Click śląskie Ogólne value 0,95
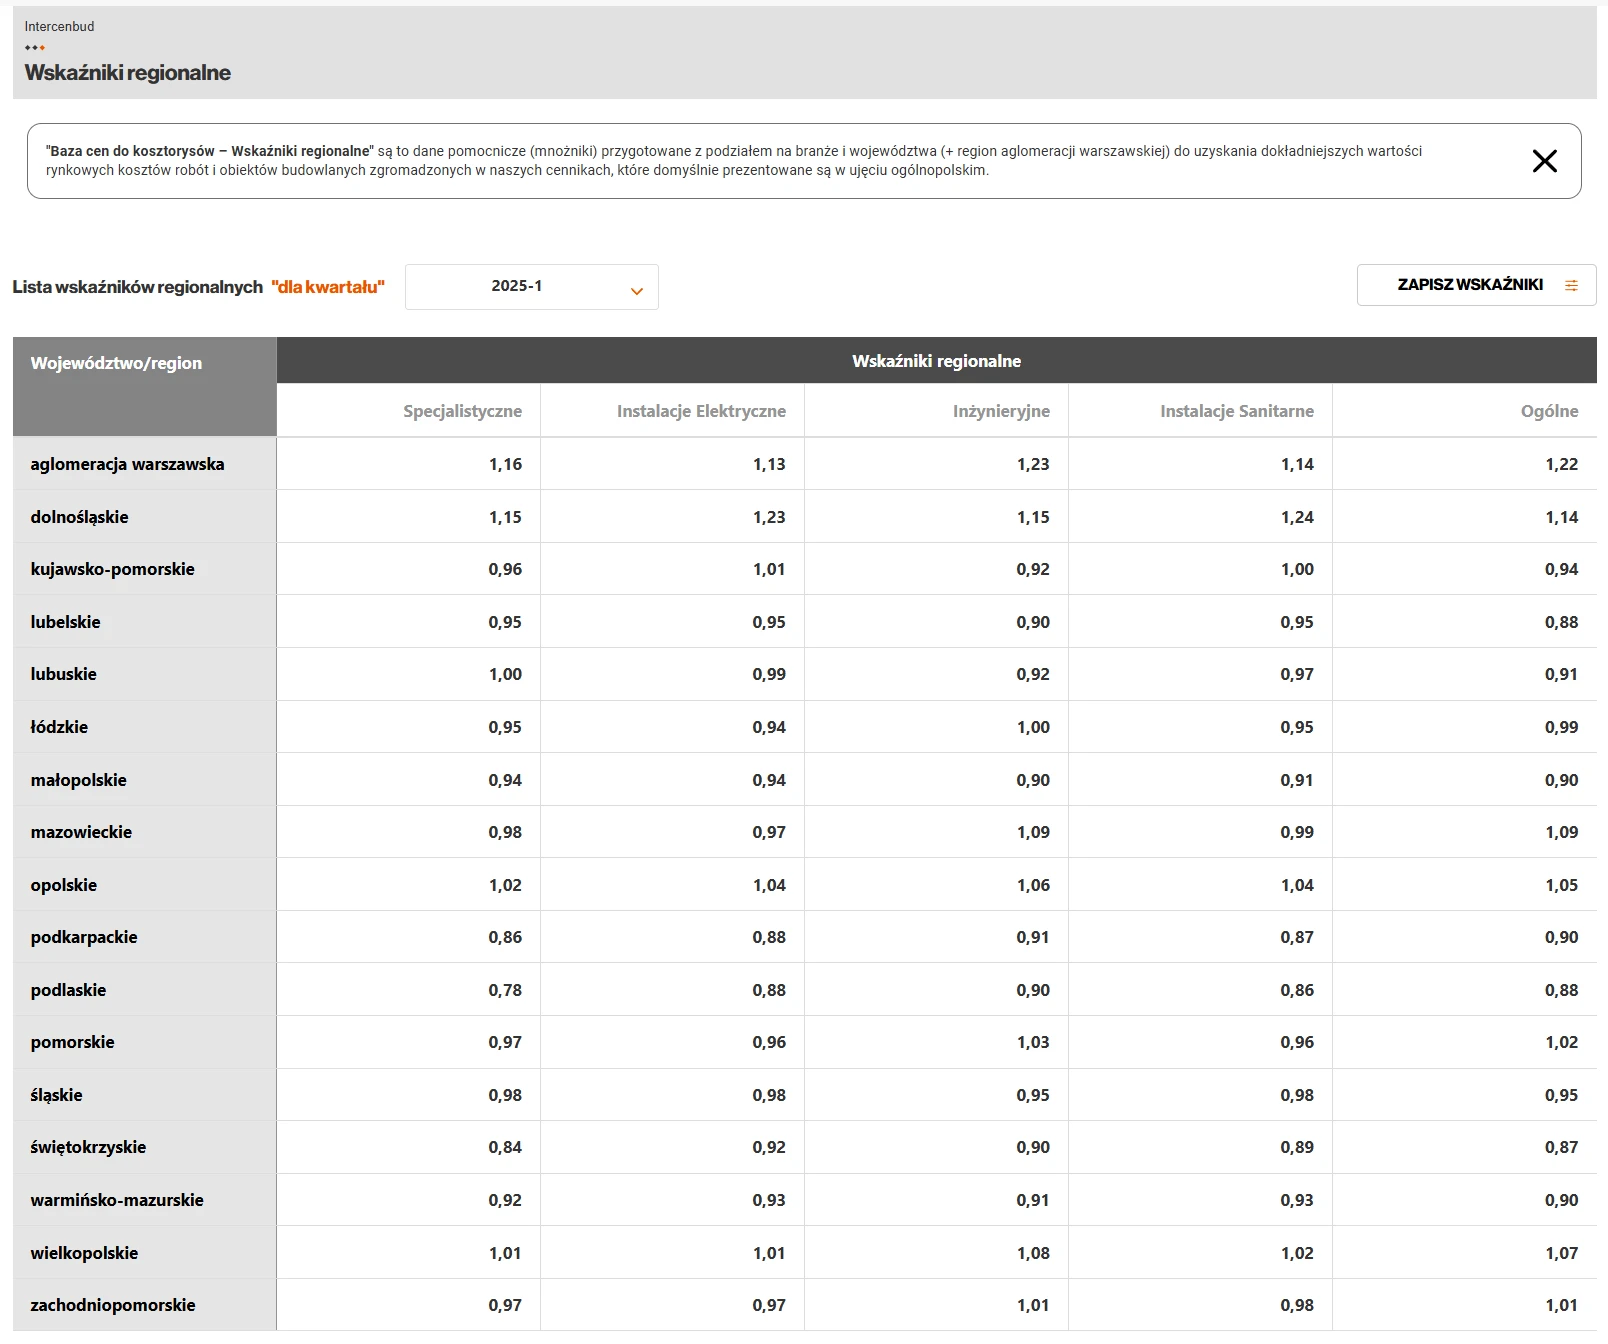The image size is (1608, 1344). pyautogui.click(x=1561, y=1095)
